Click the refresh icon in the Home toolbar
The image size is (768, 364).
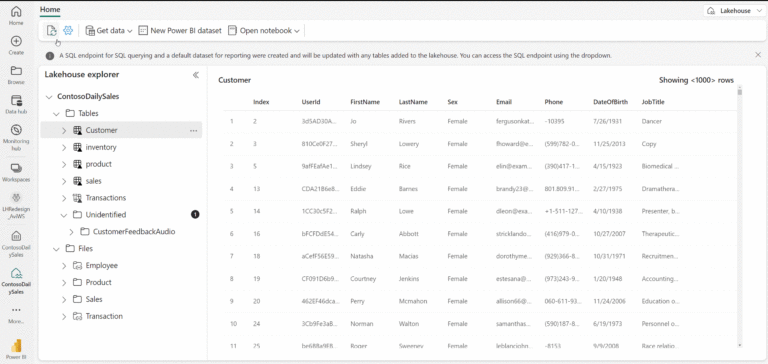coord(51,30)
